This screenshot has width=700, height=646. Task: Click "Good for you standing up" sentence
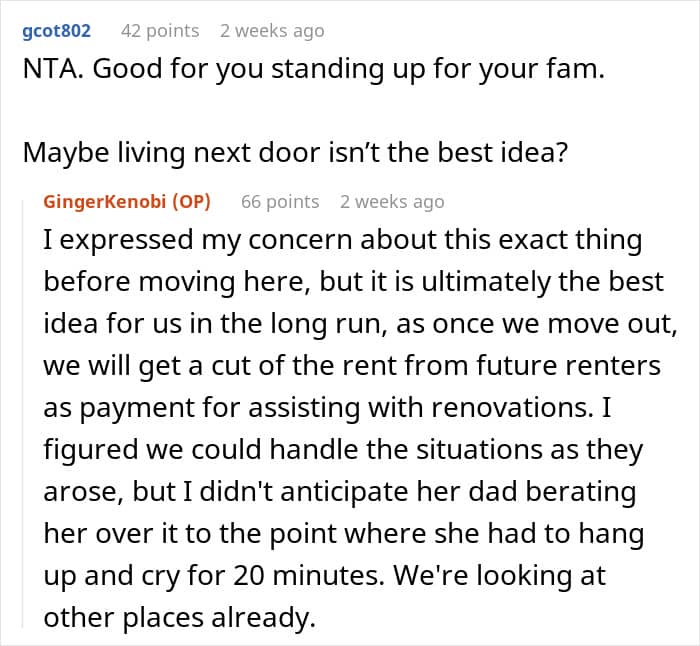349,70
